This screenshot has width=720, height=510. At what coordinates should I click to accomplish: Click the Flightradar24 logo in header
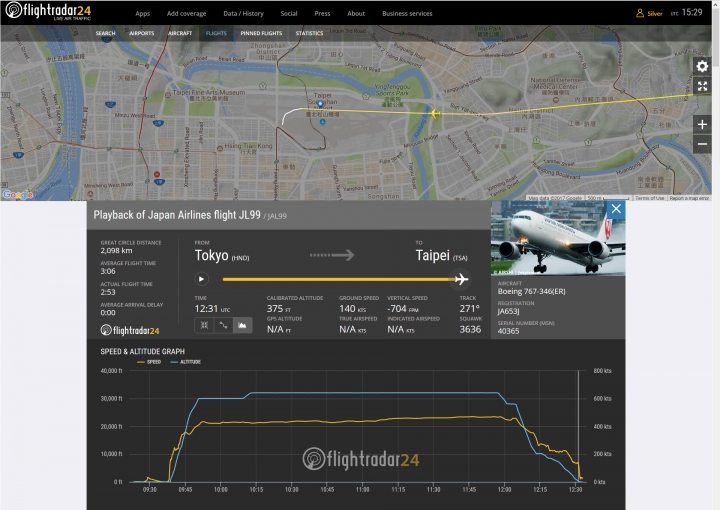(48, 11)
